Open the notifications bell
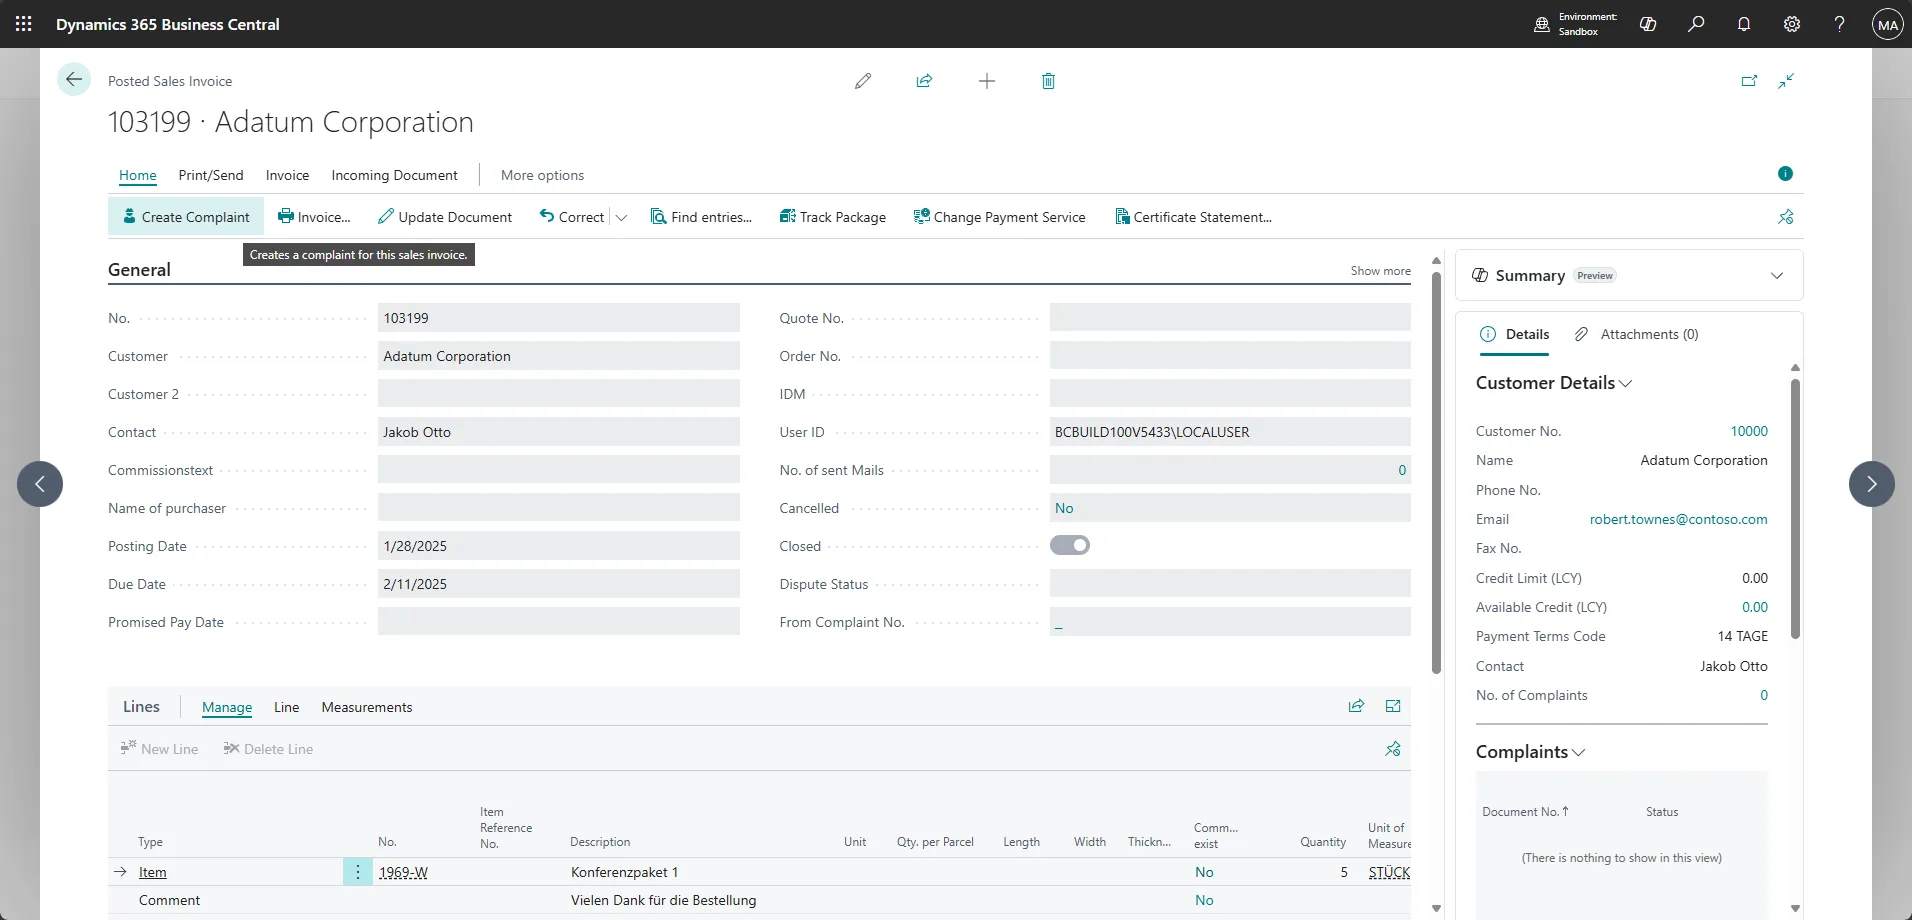 click(1744, 24)
